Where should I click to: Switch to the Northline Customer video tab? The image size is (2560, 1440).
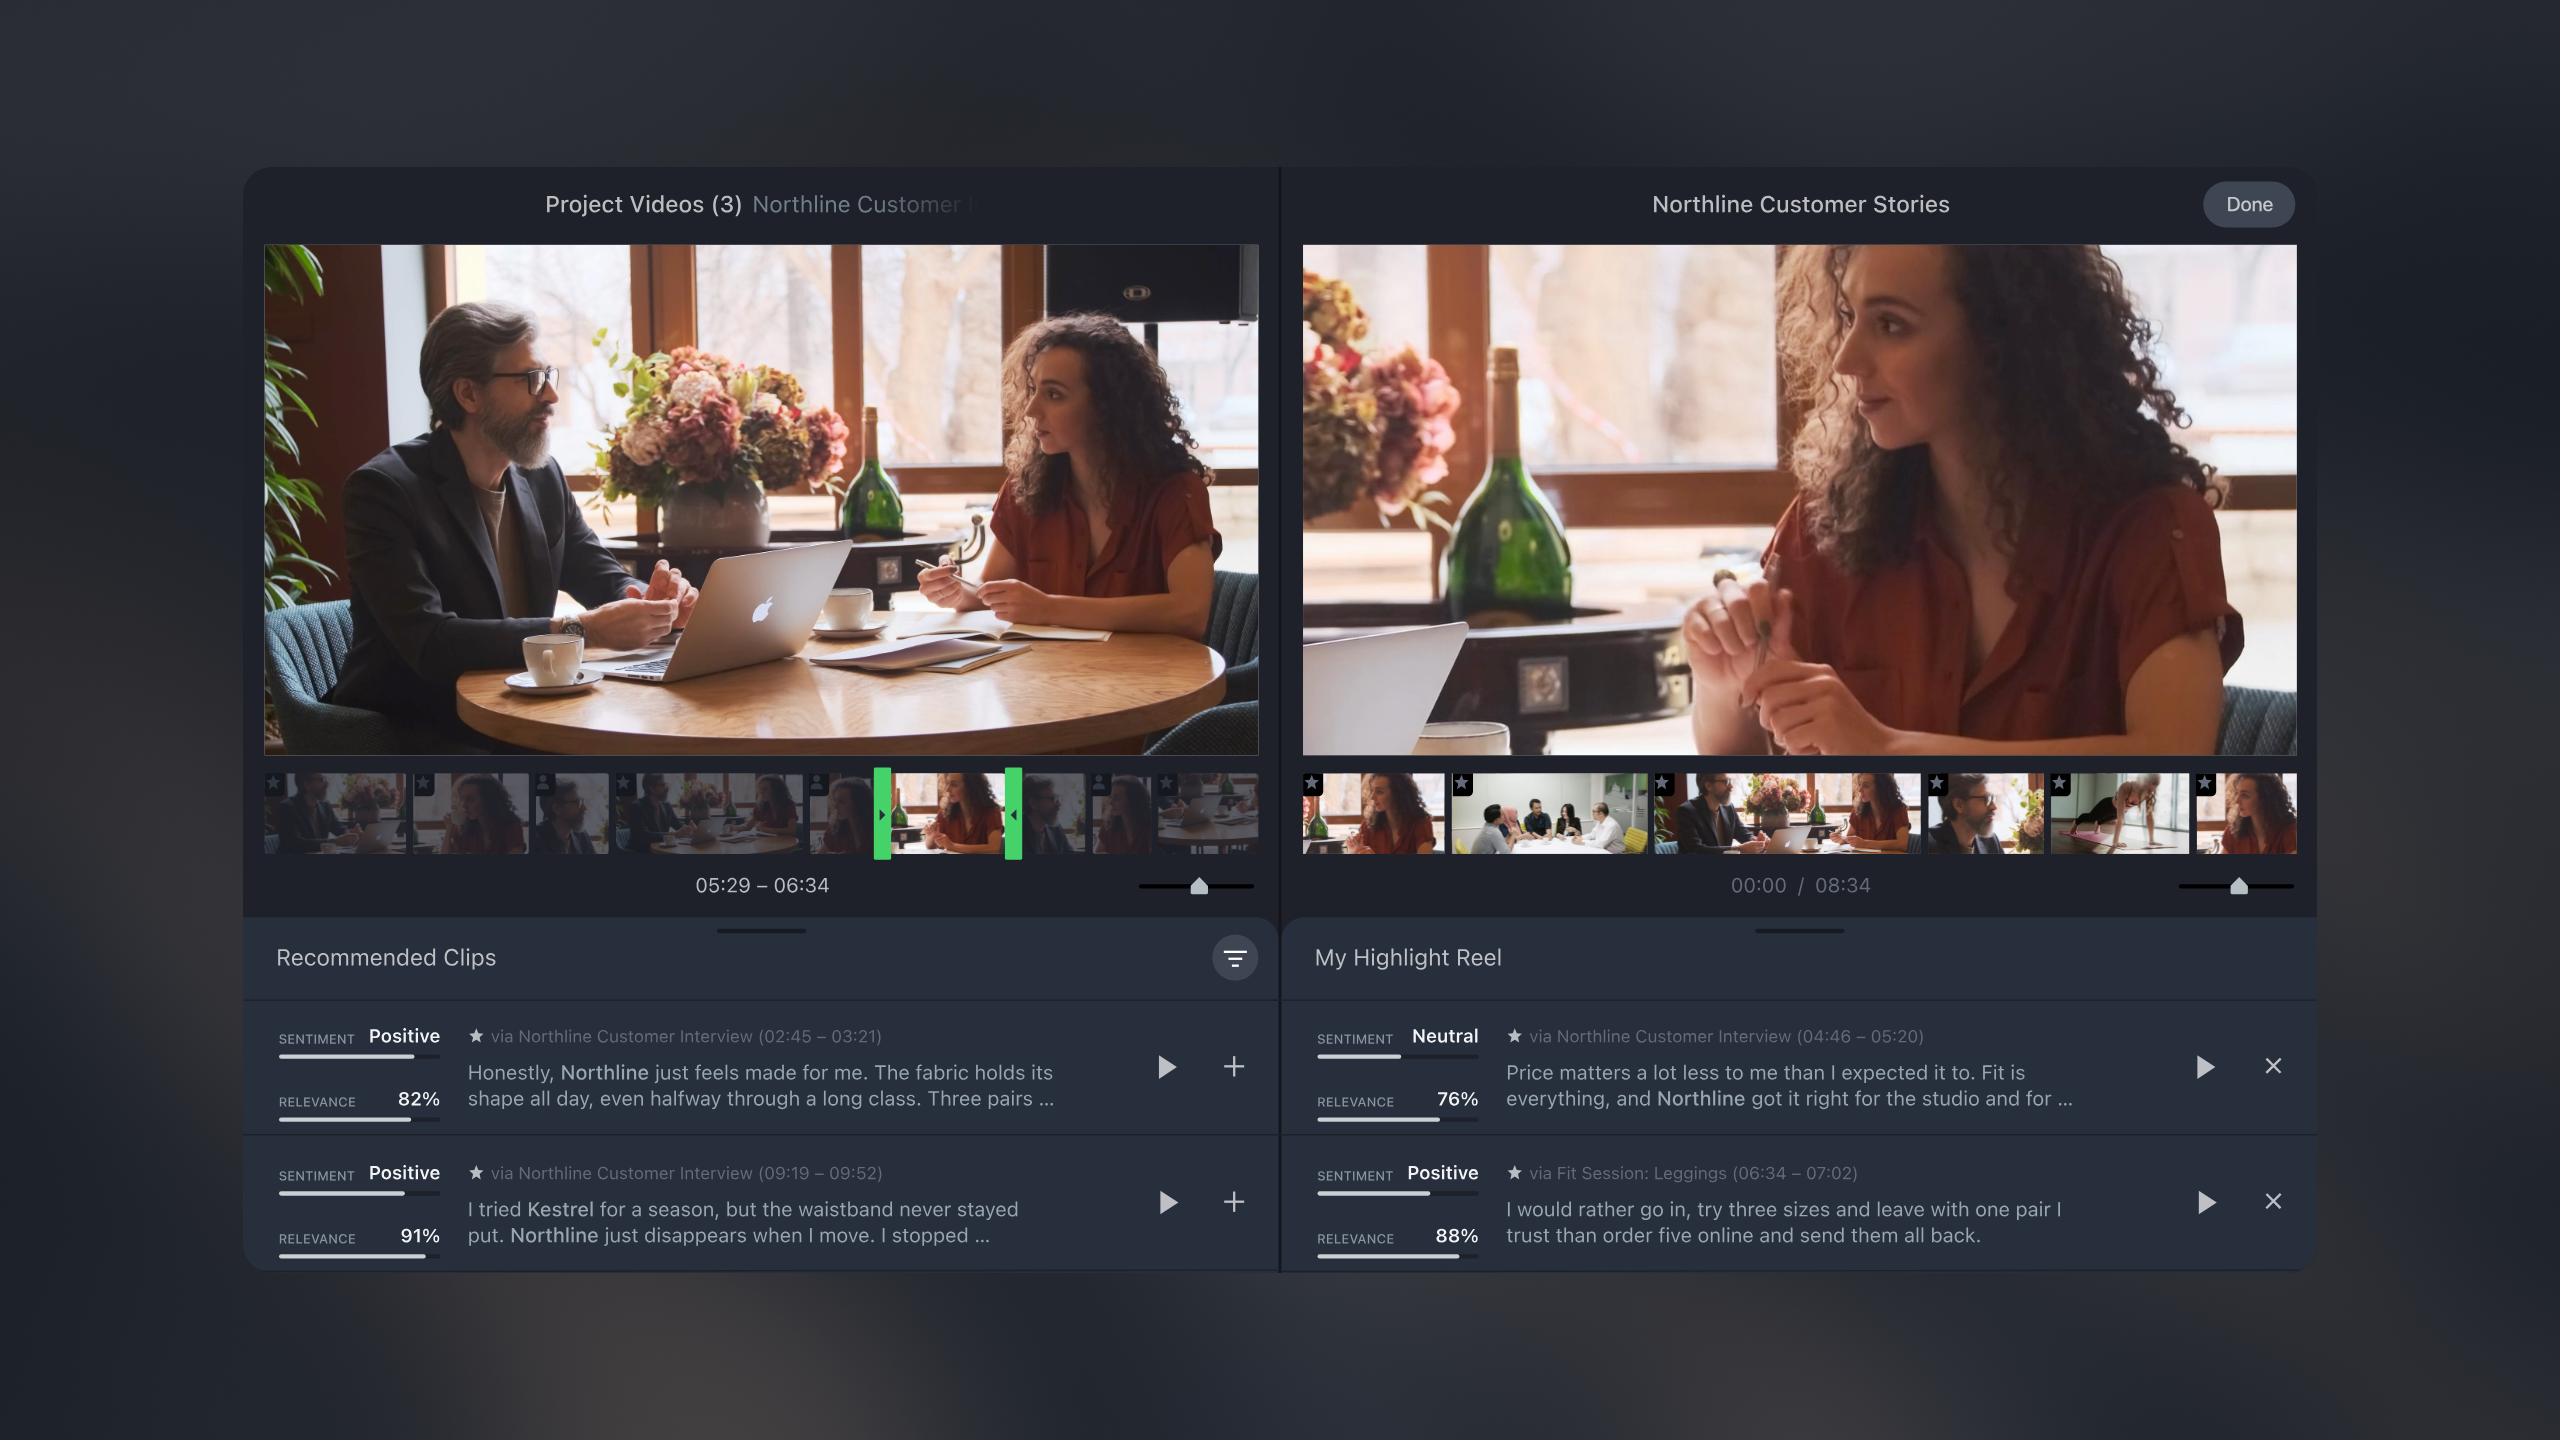pyautogui.click(x=862, y=204)
